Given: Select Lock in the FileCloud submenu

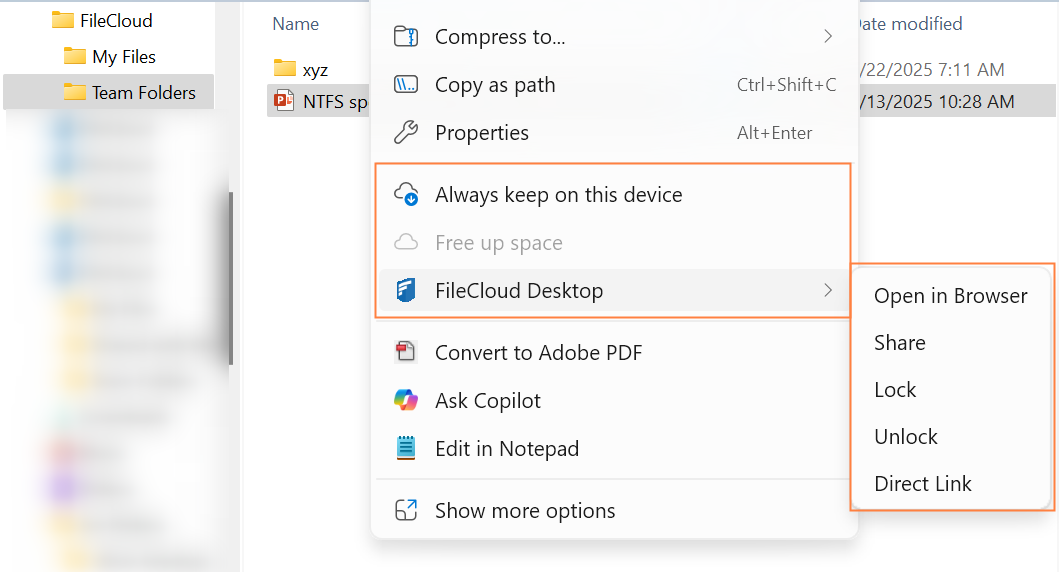Looking at the screenshot, I should [895, 390].
